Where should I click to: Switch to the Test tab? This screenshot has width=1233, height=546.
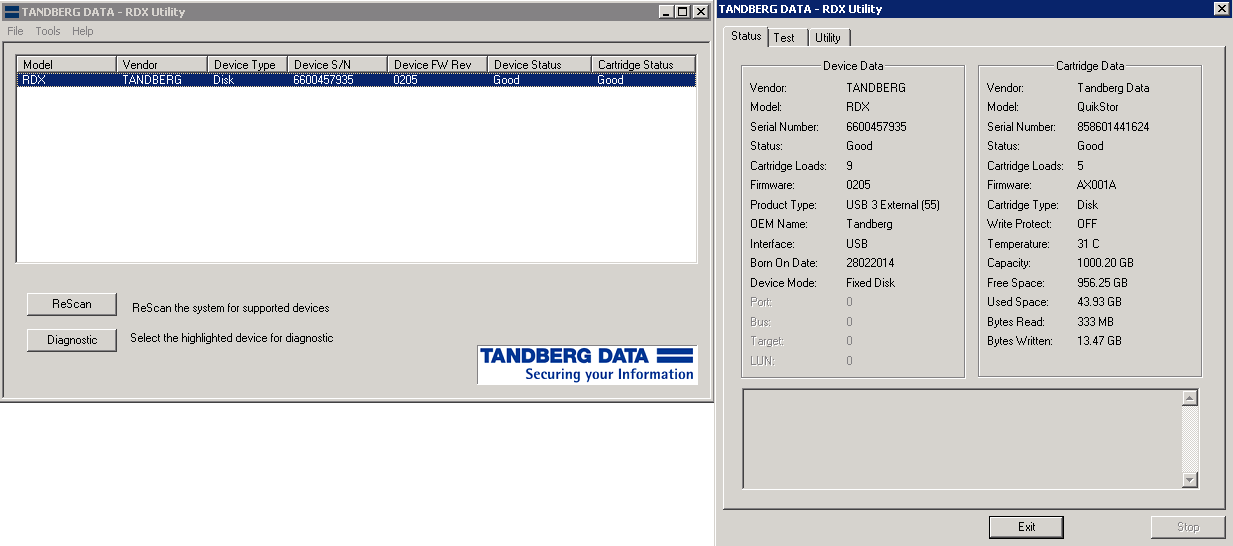click(x=785, y=38)
